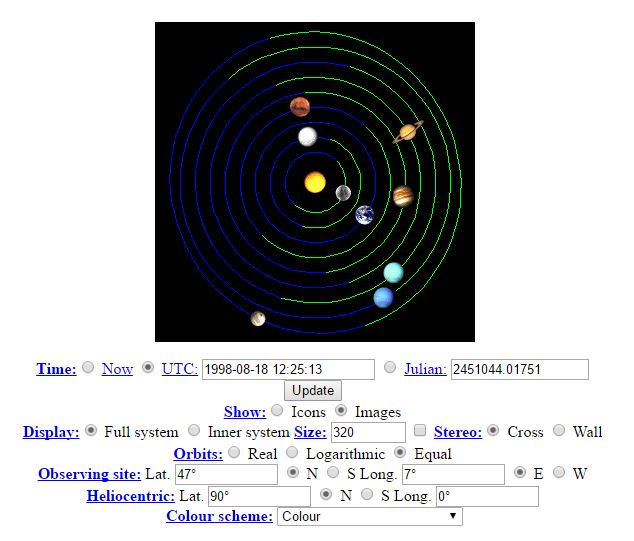Select the UTC time radio button
The width and height of the screenshot is (634, 541).
point(148,367)
